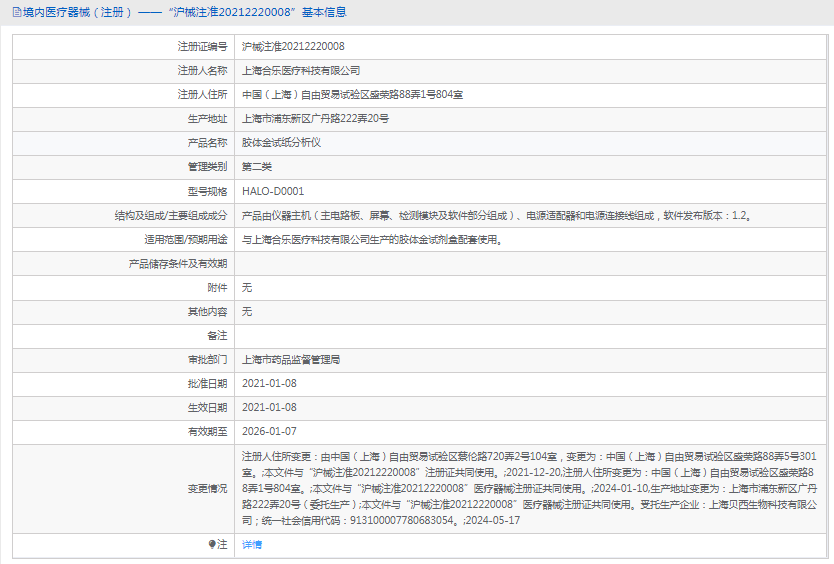Click the structure and composition description text
The height and width of the screenshot is (564, 834).
tap(496, 215)
